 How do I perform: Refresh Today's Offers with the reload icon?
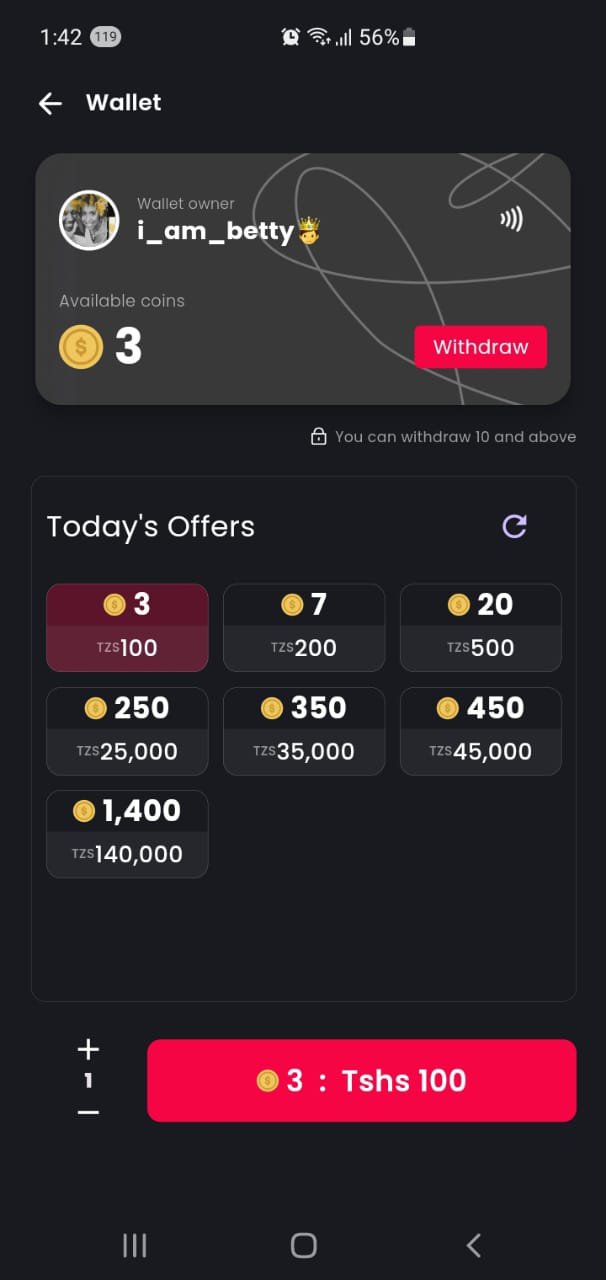click(x=514, y=526)
